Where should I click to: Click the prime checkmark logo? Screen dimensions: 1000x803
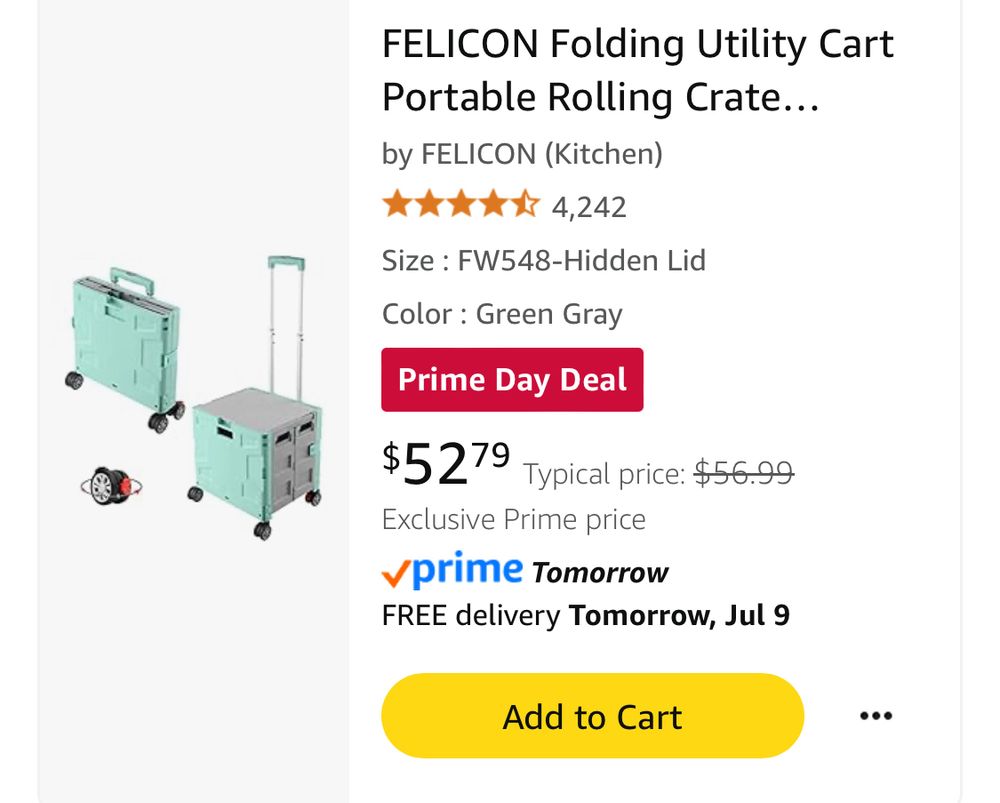tap(452, 569)
